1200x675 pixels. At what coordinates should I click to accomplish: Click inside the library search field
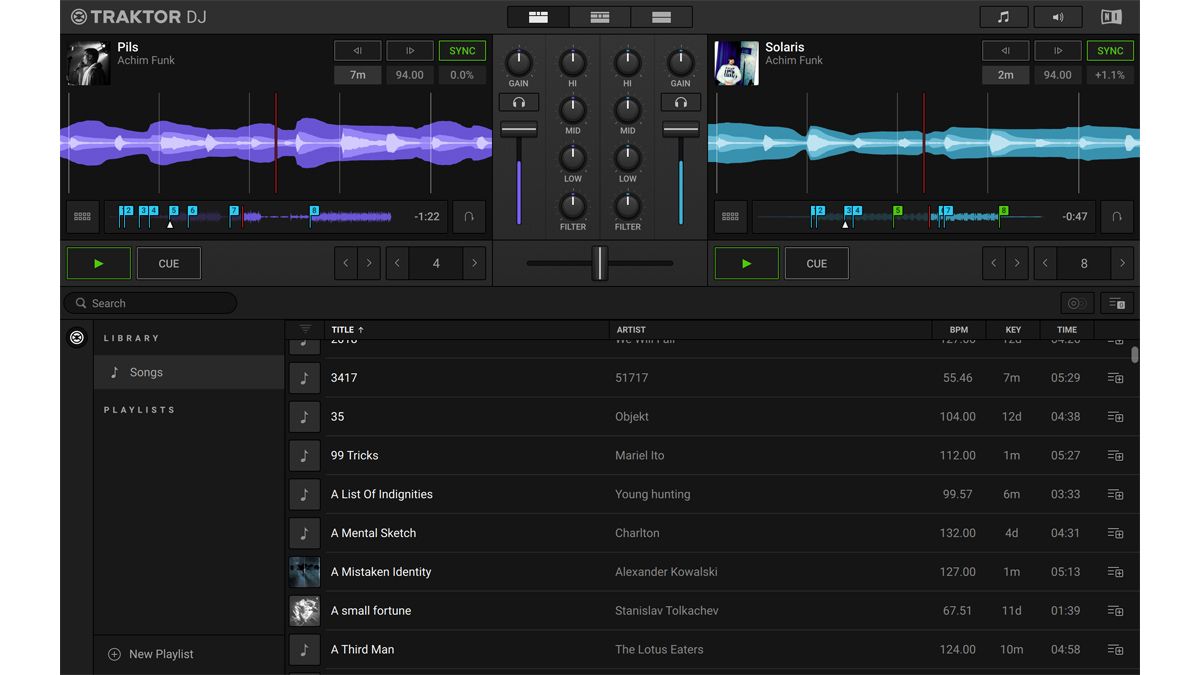pos(150,302)
